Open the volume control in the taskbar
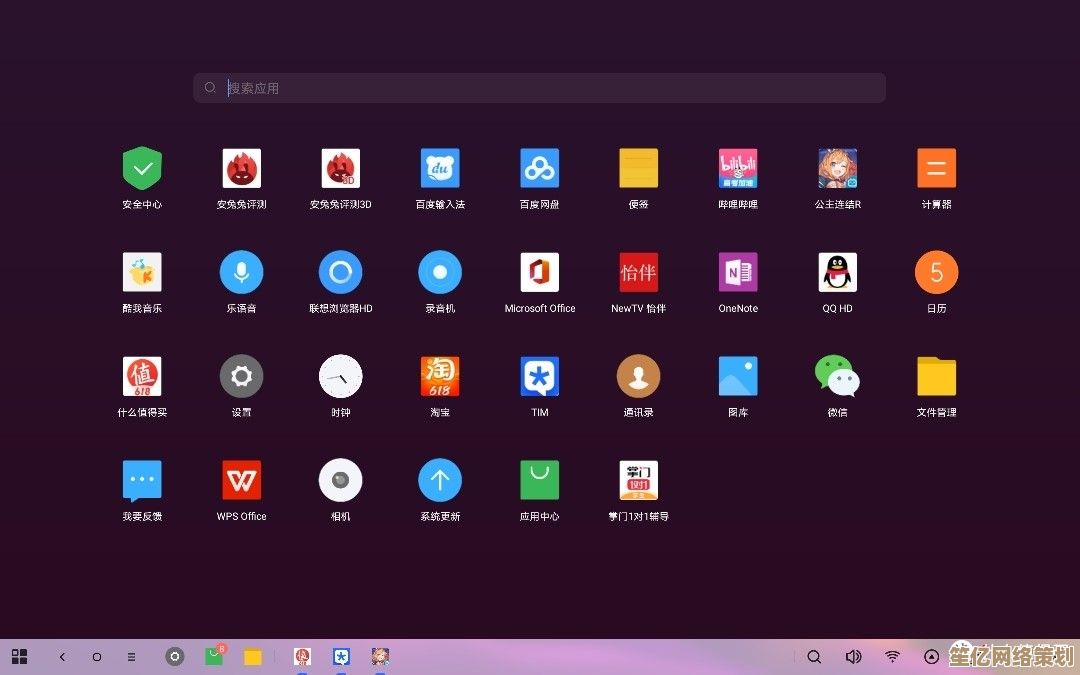 [853, 657]
